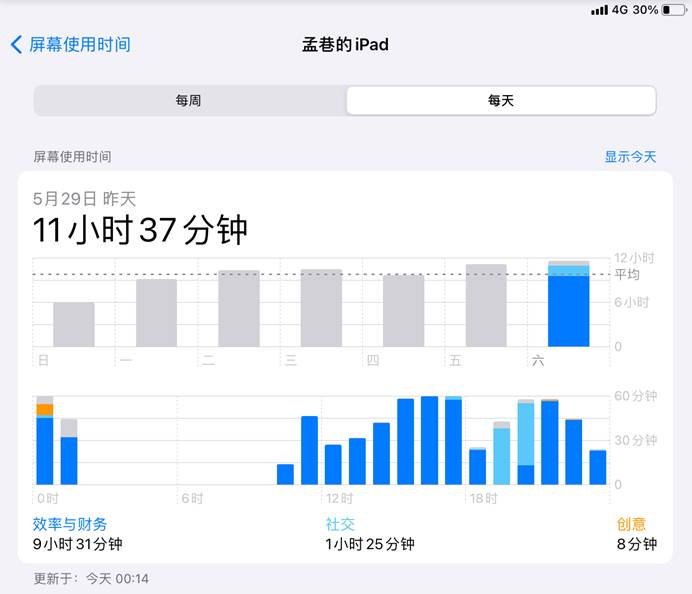Tap the 11小时37分钟 total time heading
The height and width of the screenshot is (594, 692).
tap(140, 230)
